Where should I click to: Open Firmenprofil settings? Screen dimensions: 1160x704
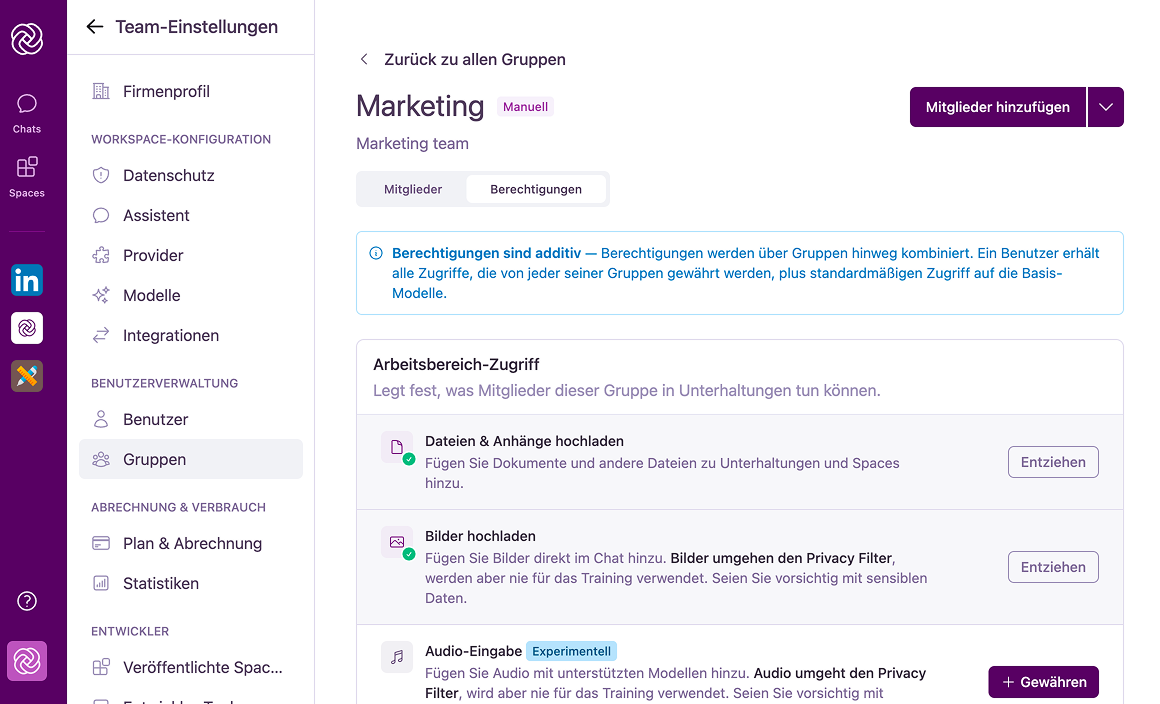(191, 91)
